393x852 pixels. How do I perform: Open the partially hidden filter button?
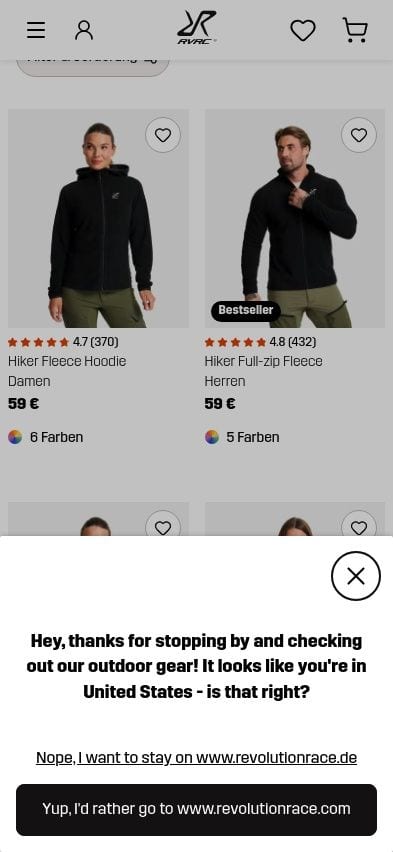(93, 66)
